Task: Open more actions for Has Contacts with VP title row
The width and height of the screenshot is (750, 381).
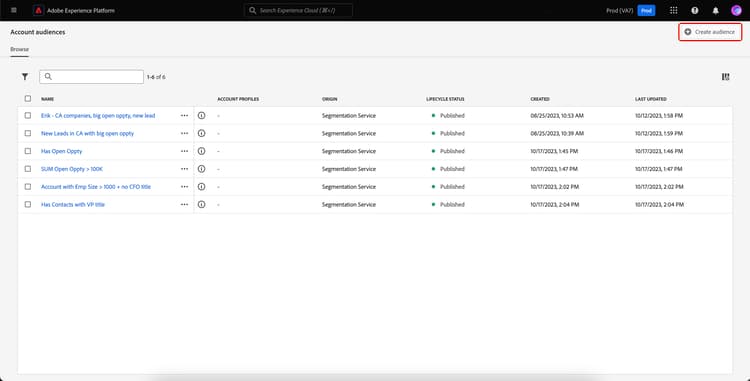Action: (185, 205)
